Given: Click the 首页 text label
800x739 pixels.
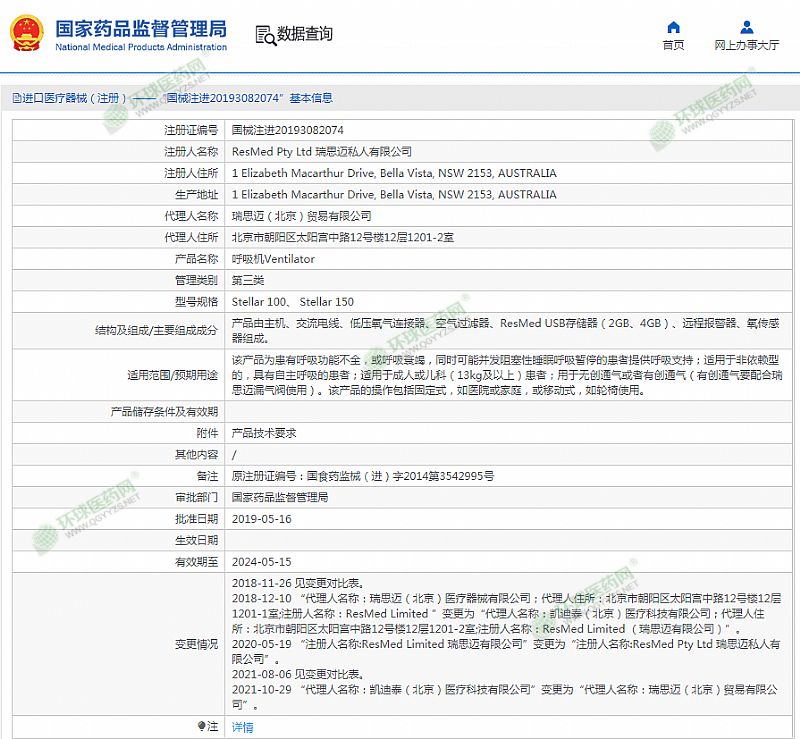Looking at the screenshot, I should pyautogui.click(x=673, y=45).
